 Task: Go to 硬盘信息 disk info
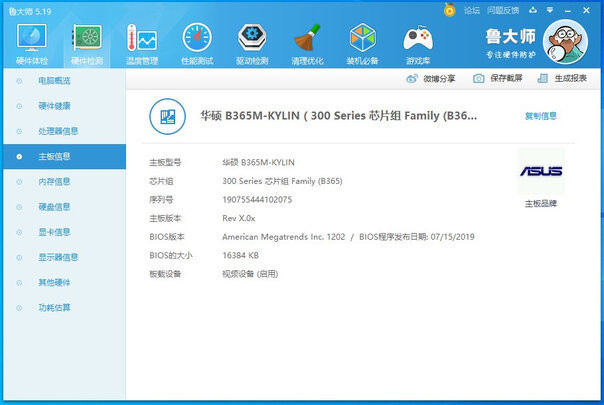54,206
